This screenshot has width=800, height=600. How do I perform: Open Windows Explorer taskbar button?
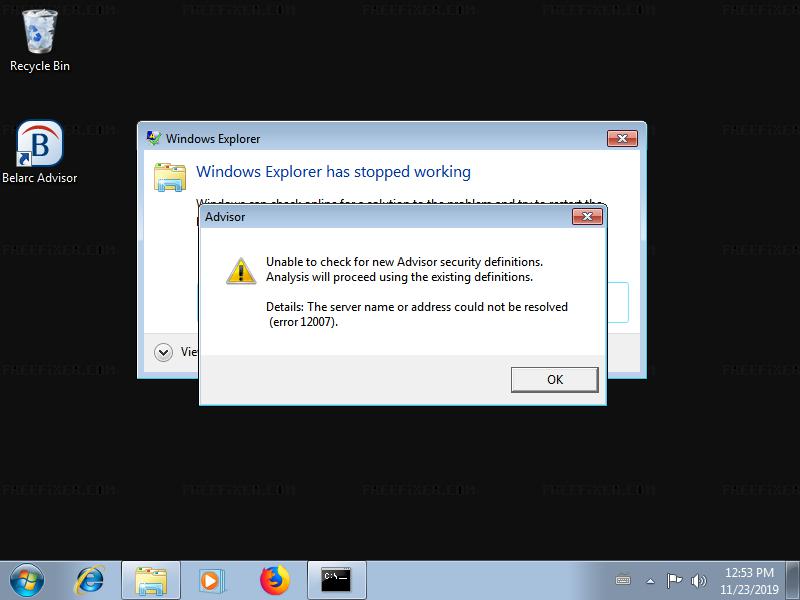tap(151, 581)
